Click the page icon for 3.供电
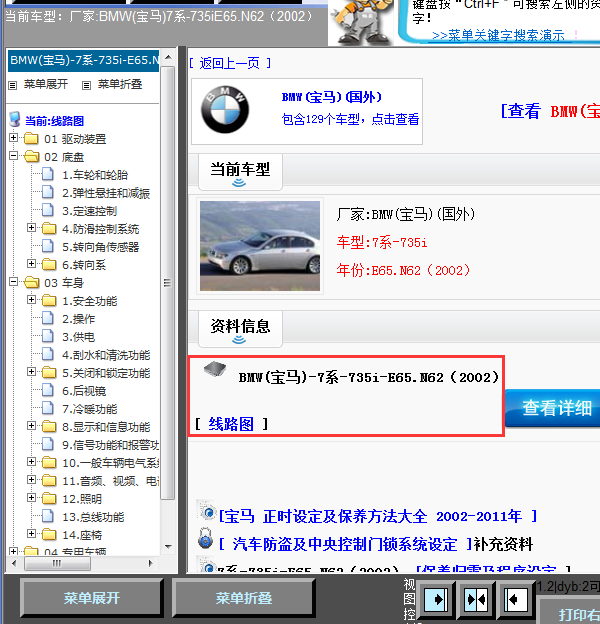The image size is (600, 624). tap(48, 336)
